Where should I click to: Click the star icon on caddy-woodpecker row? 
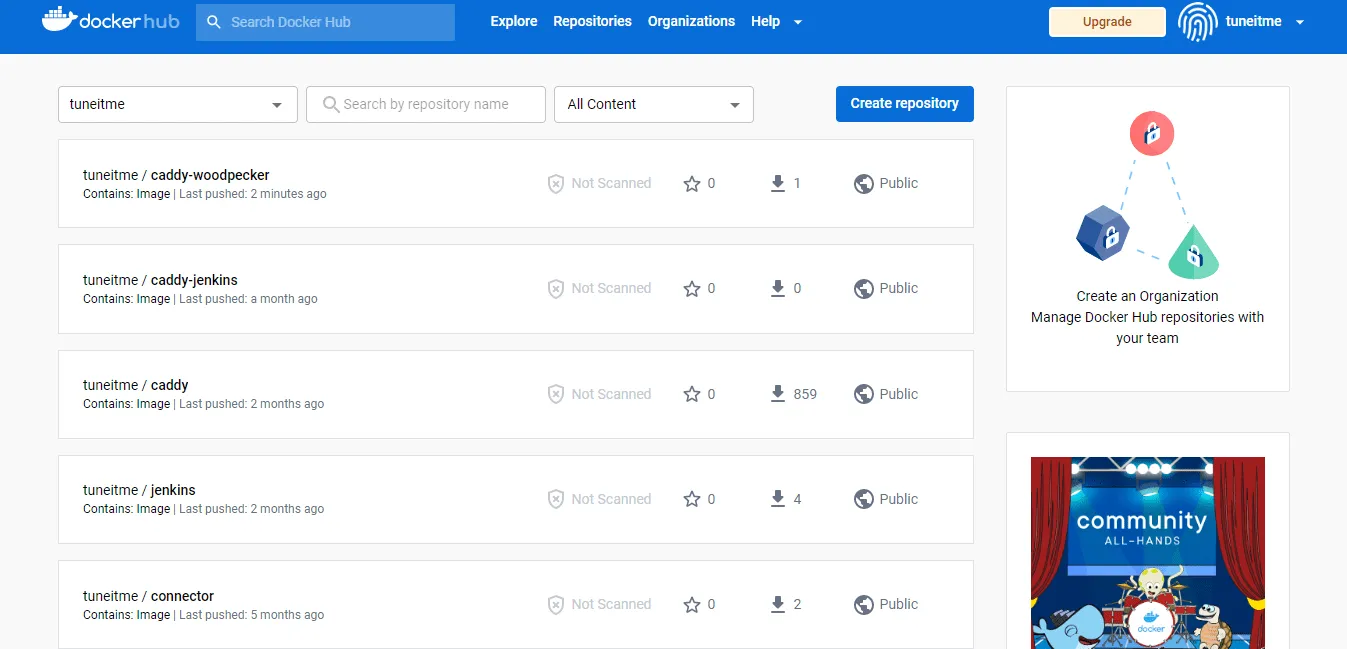[691, 184]
